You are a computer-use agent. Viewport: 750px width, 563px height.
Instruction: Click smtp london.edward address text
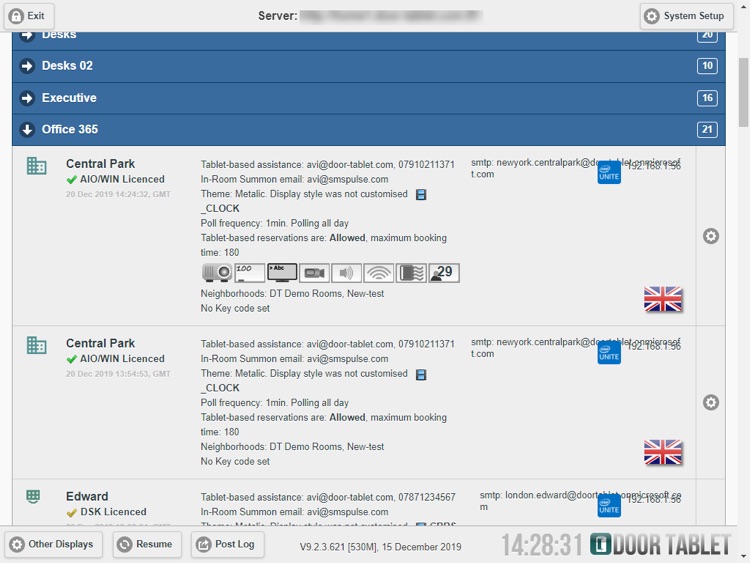tap(580, 501)
